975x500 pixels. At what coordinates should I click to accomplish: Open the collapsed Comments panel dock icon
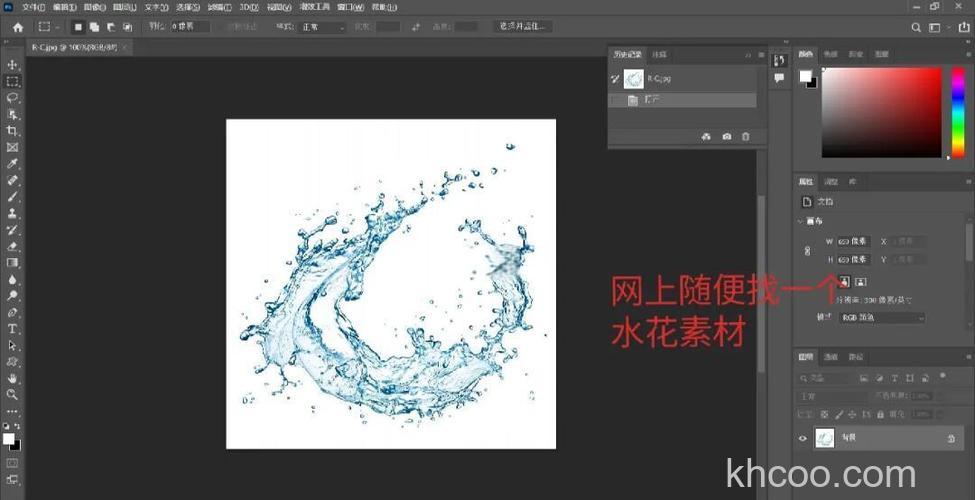point(779,78)
